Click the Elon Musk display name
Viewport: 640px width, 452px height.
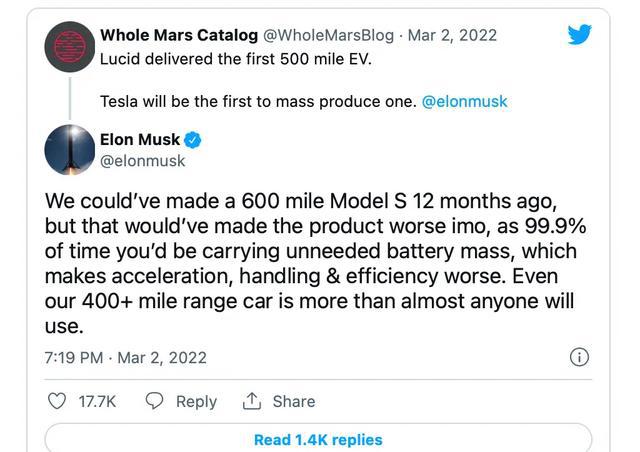[x=140, y=140]
